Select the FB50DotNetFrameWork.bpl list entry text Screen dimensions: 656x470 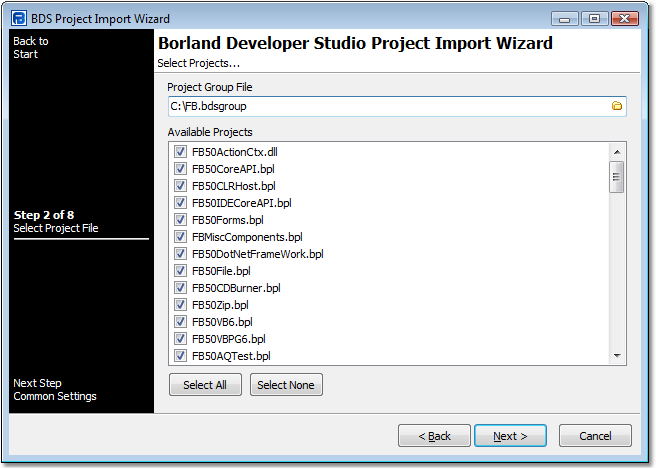click(x=258, y=254)
